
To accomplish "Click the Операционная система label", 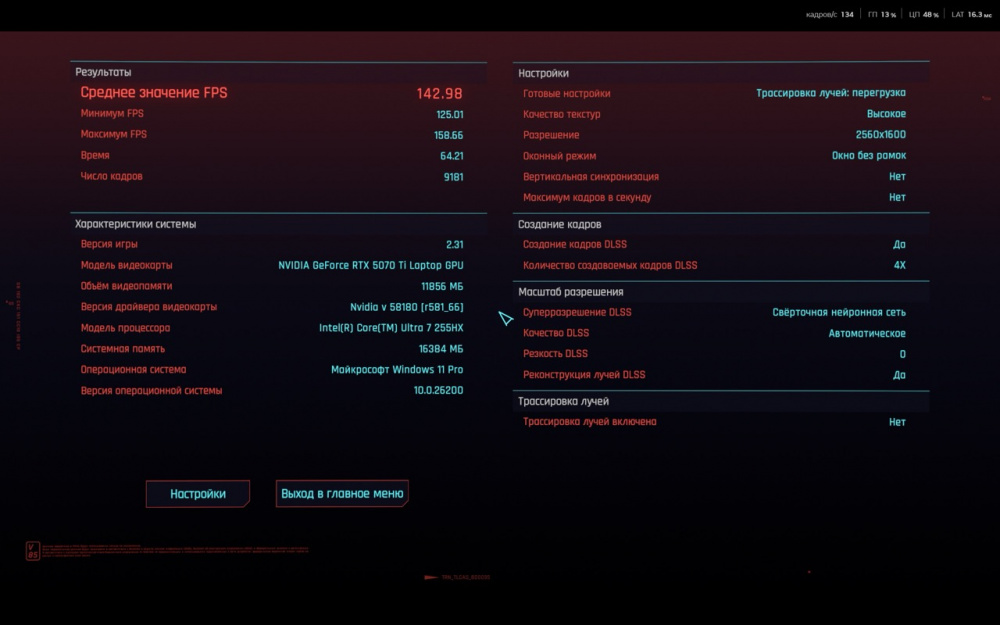I will (x=133, y=370).
